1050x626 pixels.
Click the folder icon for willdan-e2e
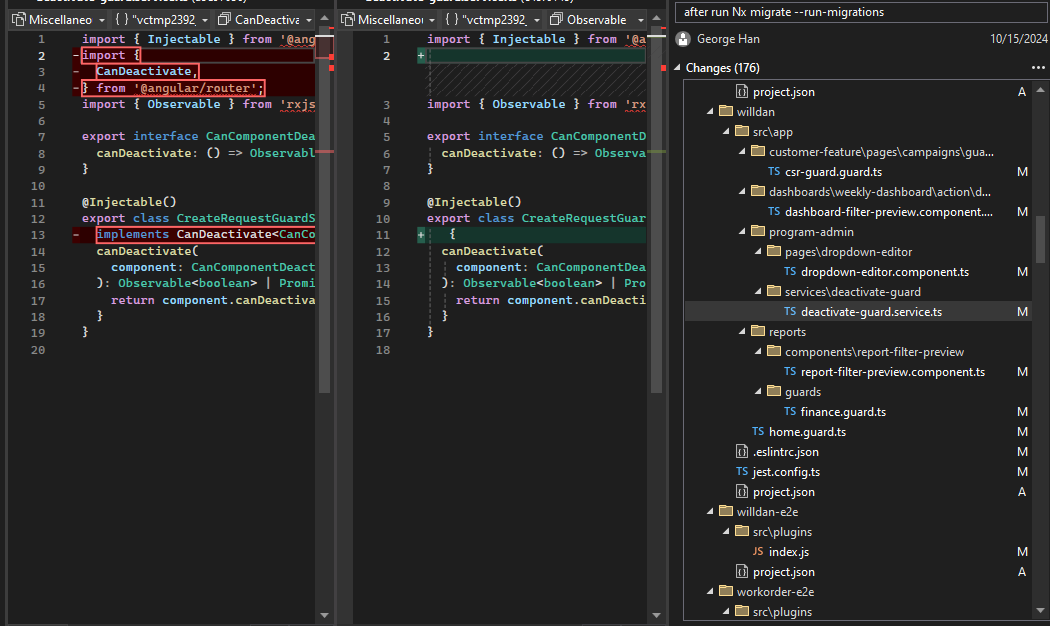click(x=726, y=512)
